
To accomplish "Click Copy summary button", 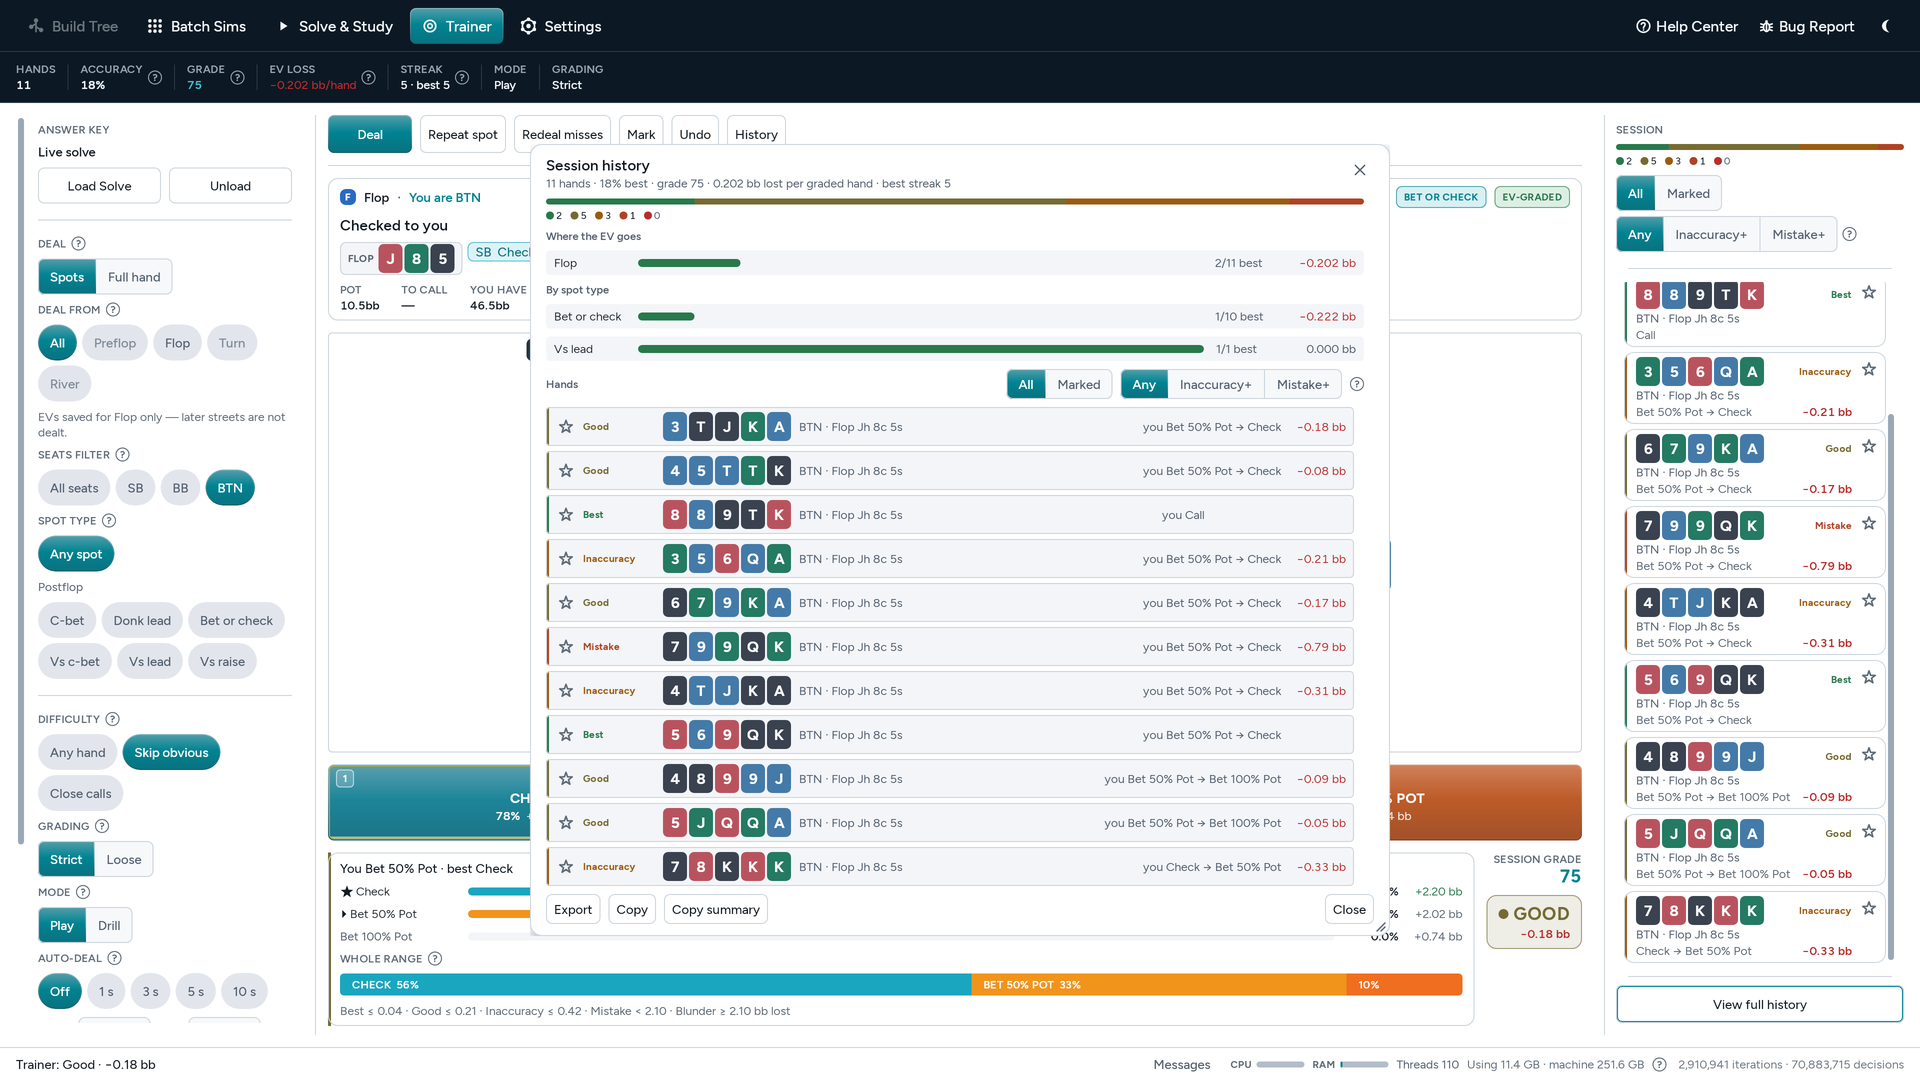I will click(x=716, y=910).
